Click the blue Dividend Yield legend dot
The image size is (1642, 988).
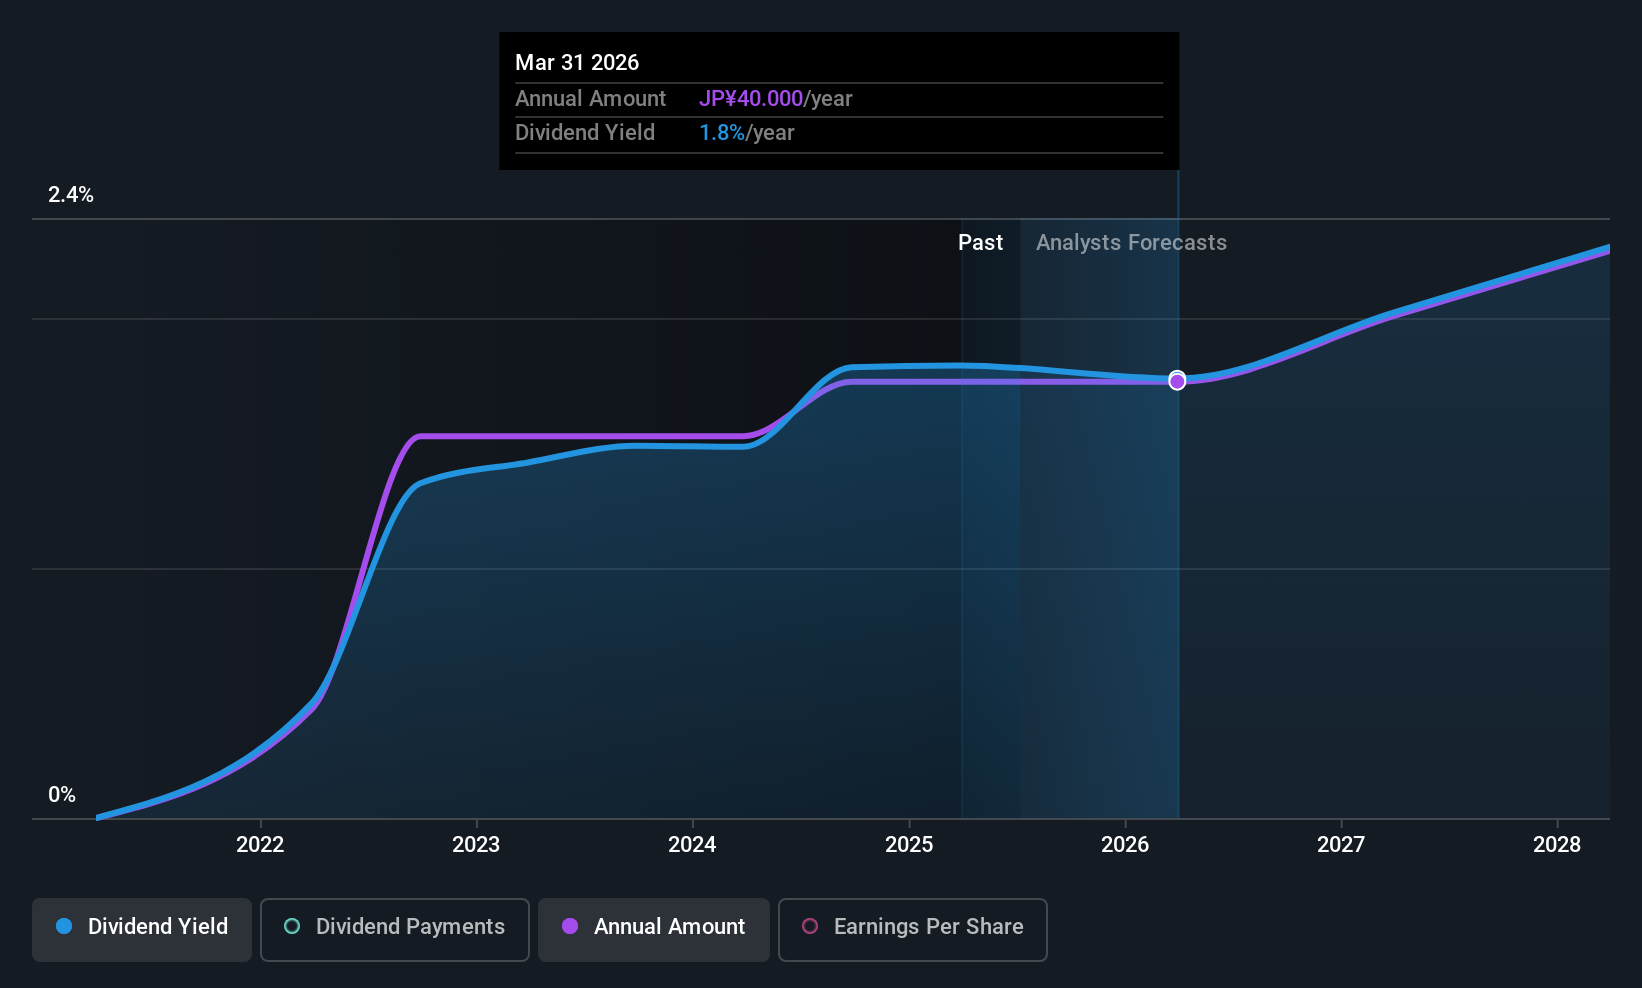click(64, 926)
